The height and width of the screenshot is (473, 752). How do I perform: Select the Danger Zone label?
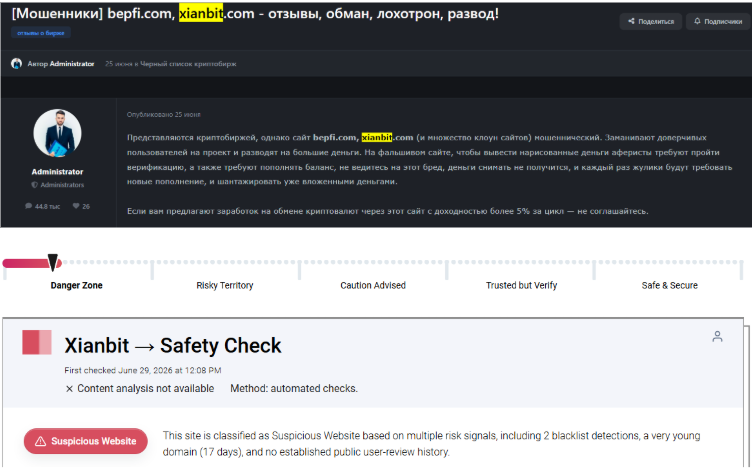[x=77, y=285]
